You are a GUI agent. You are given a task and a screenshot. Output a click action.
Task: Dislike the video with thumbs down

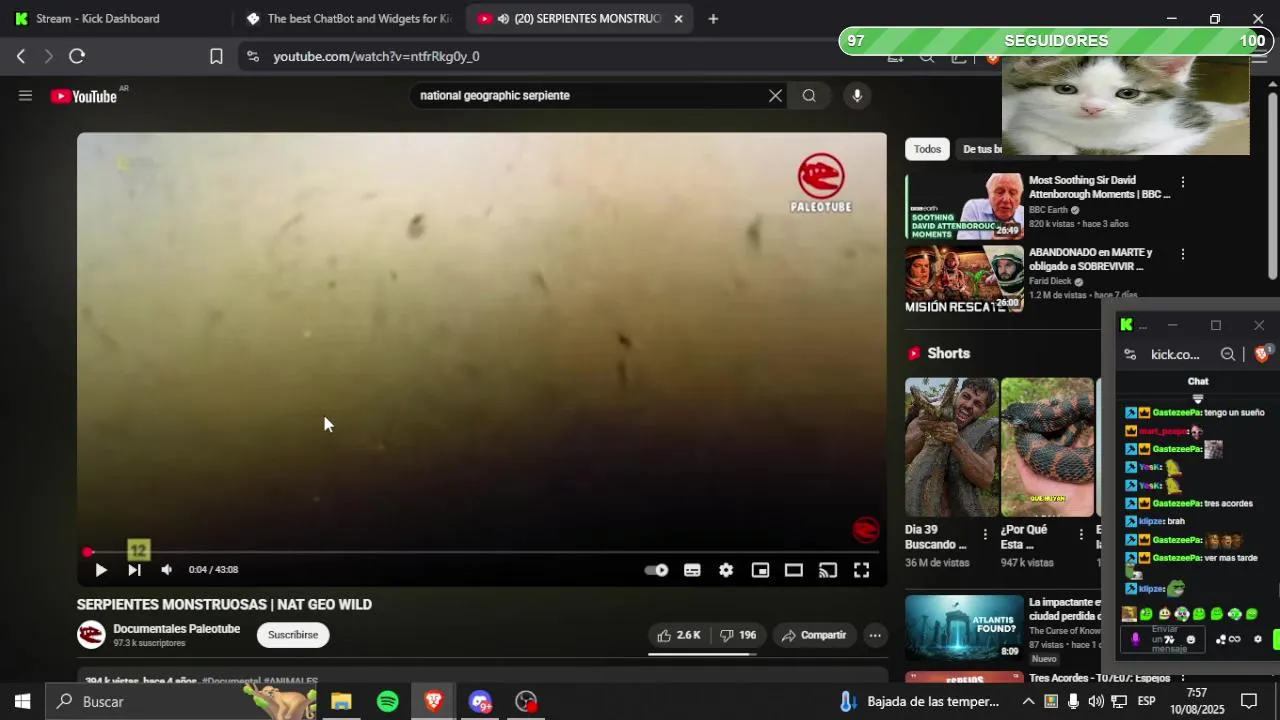pos(738,635)
